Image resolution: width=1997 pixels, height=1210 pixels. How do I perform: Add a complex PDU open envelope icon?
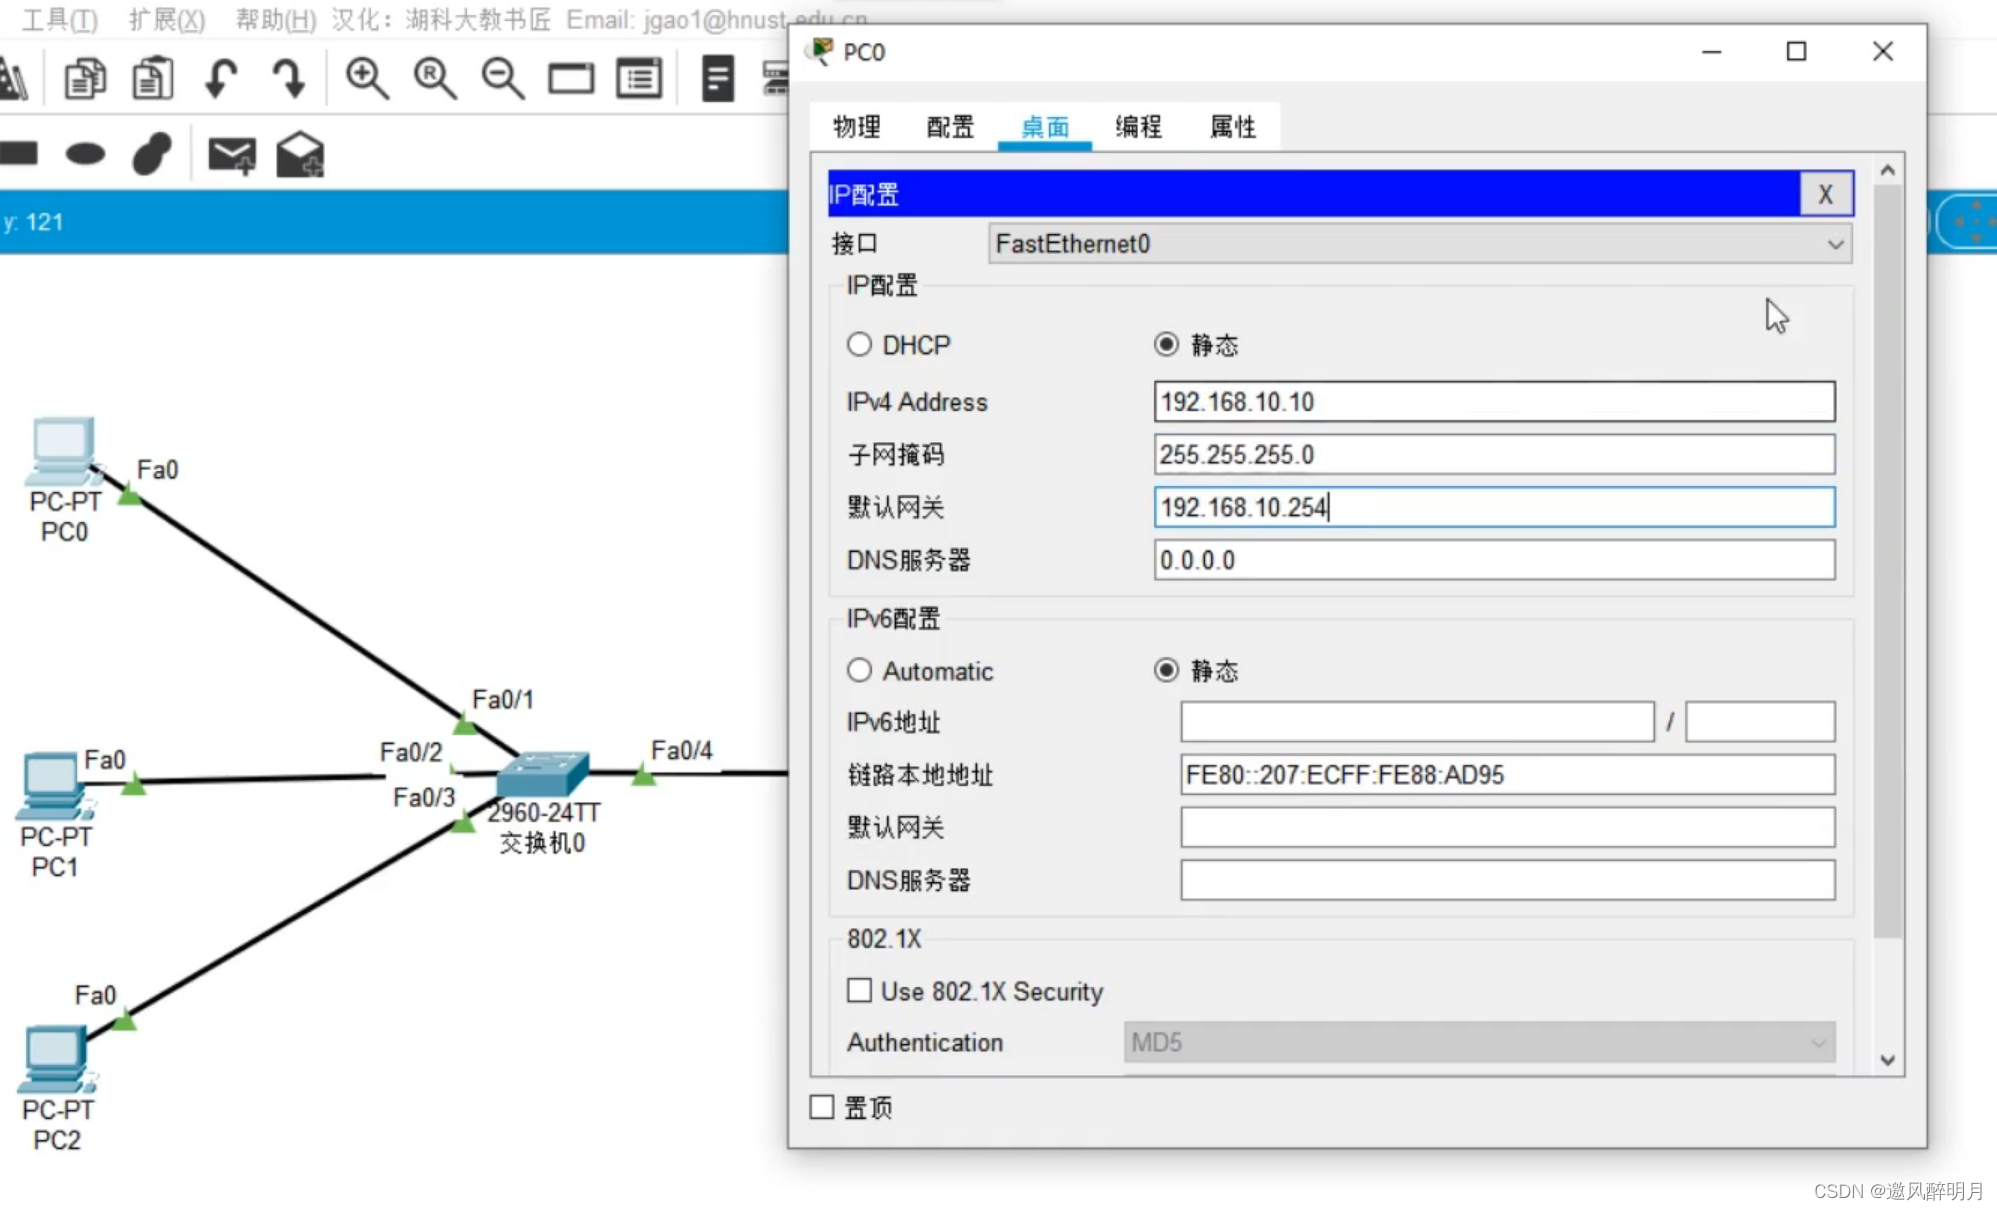(x=299, y=155)
